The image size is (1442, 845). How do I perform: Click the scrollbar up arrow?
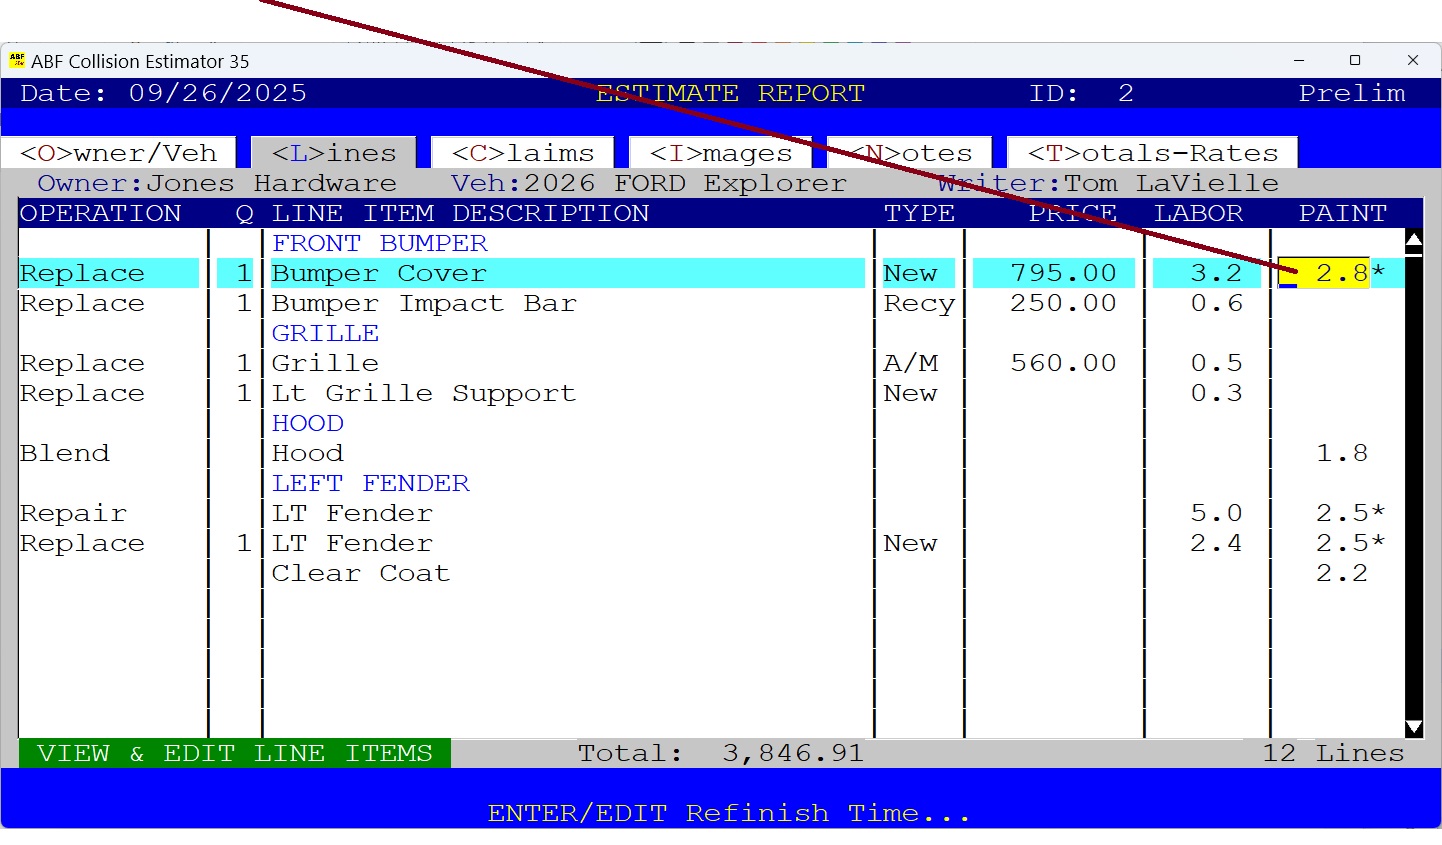pos(1413,239)
